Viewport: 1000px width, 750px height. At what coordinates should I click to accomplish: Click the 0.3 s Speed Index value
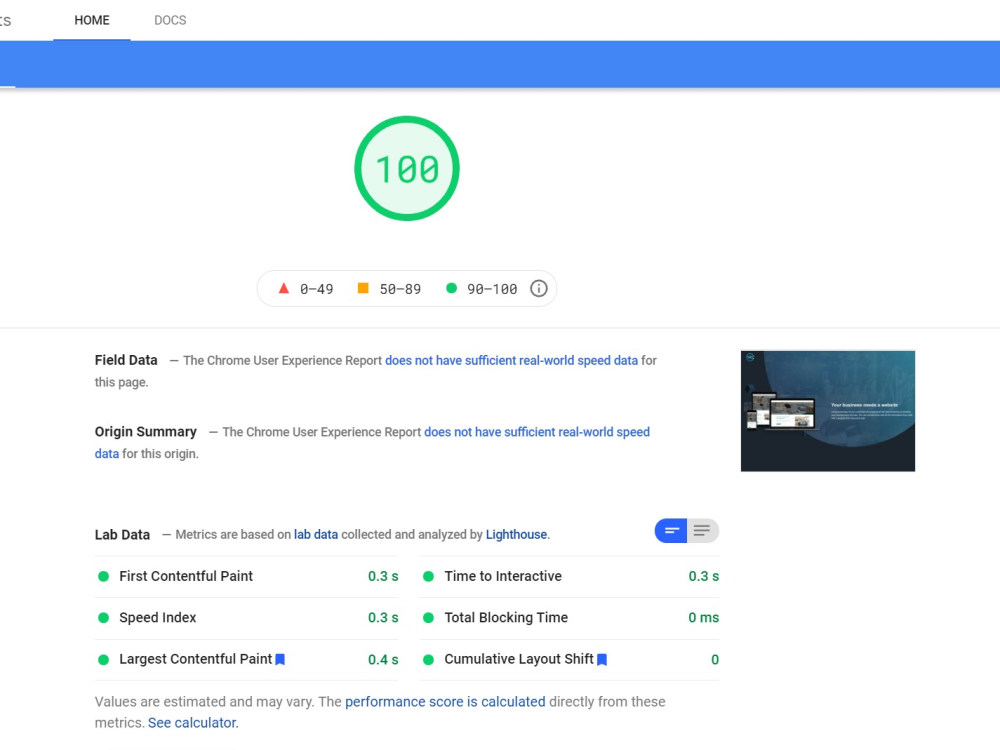coord(383,617)
